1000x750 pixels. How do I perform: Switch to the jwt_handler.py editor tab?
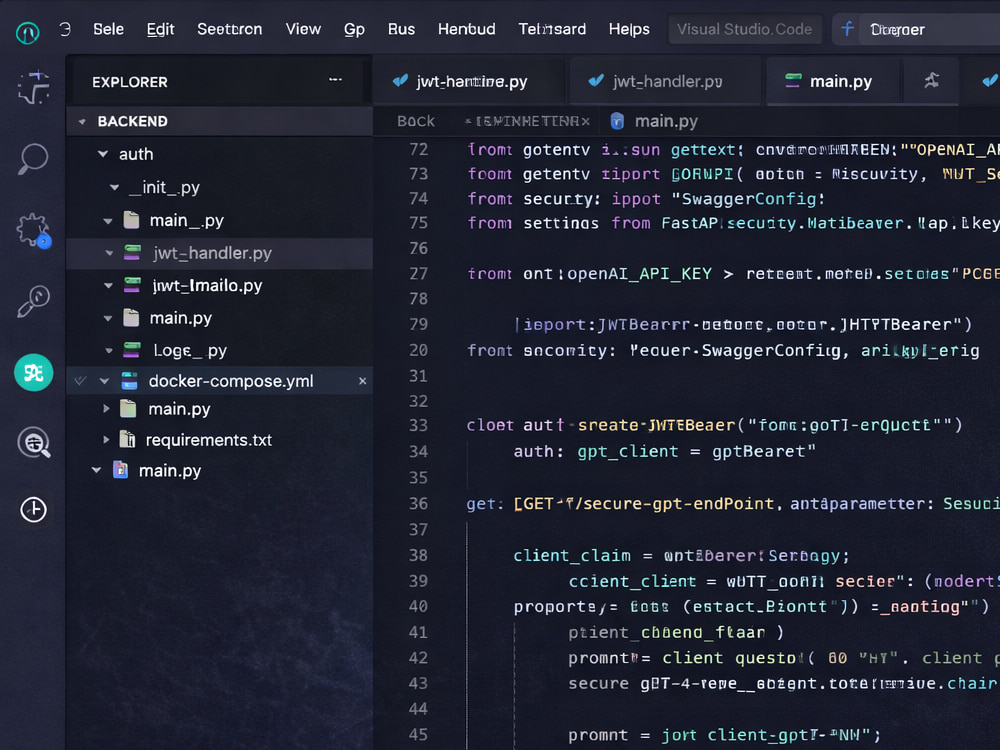[x=665, y=81]
